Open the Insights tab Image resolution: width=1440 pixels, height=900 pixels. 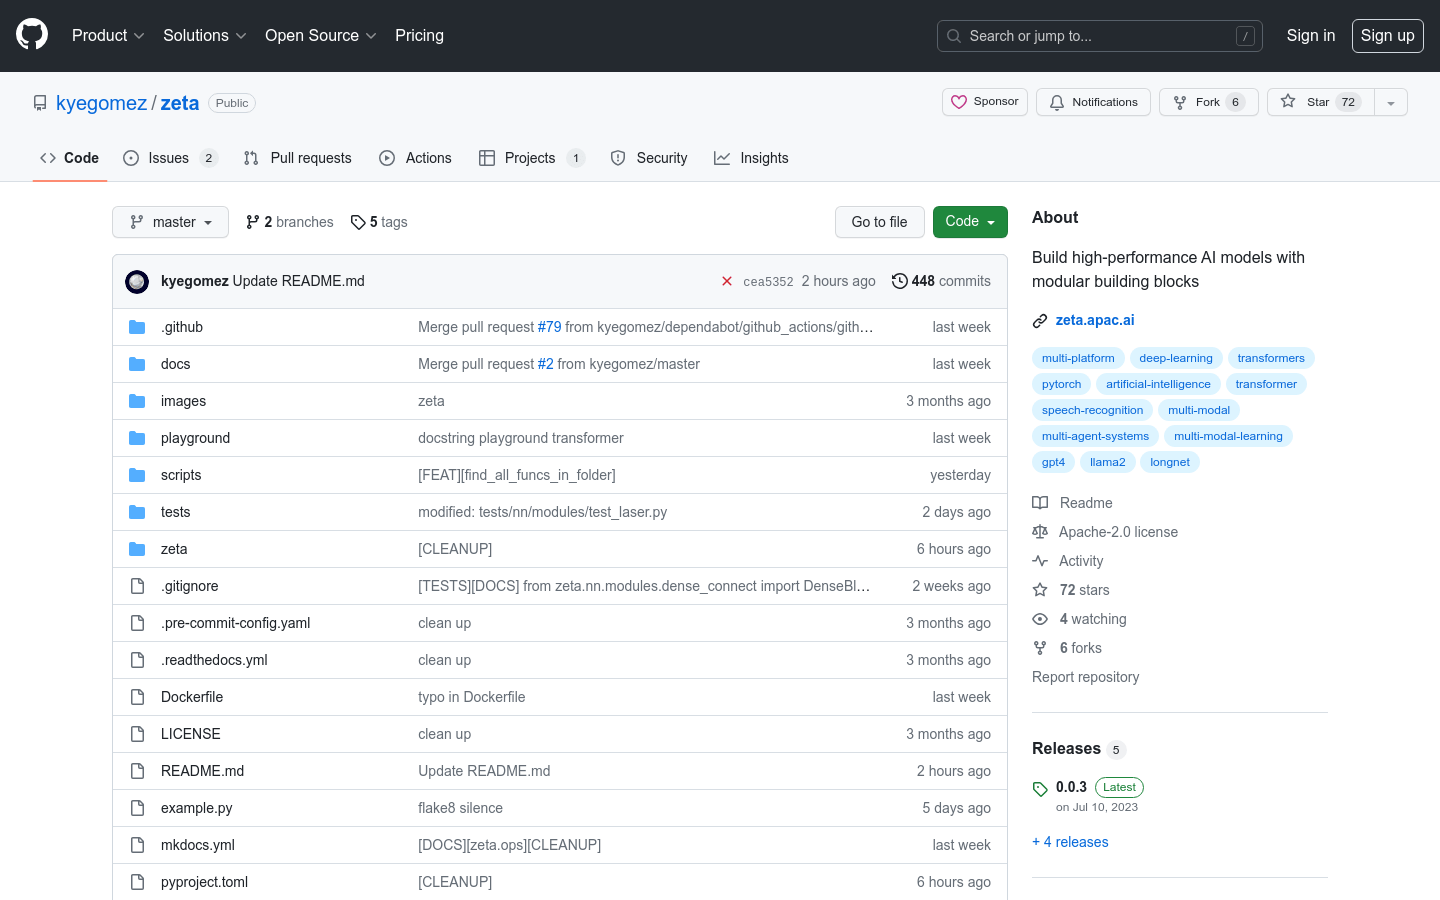(x=751, y=158)
